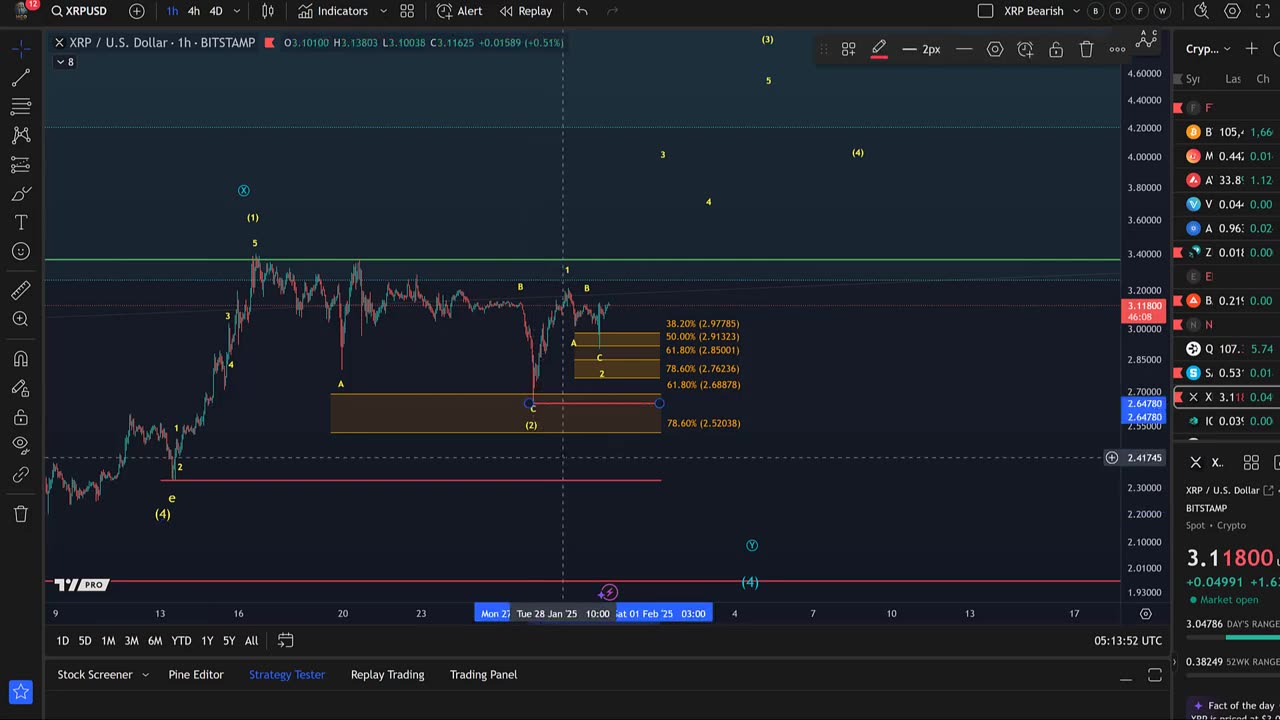Open the Pine Editor tab

[196, 675]
